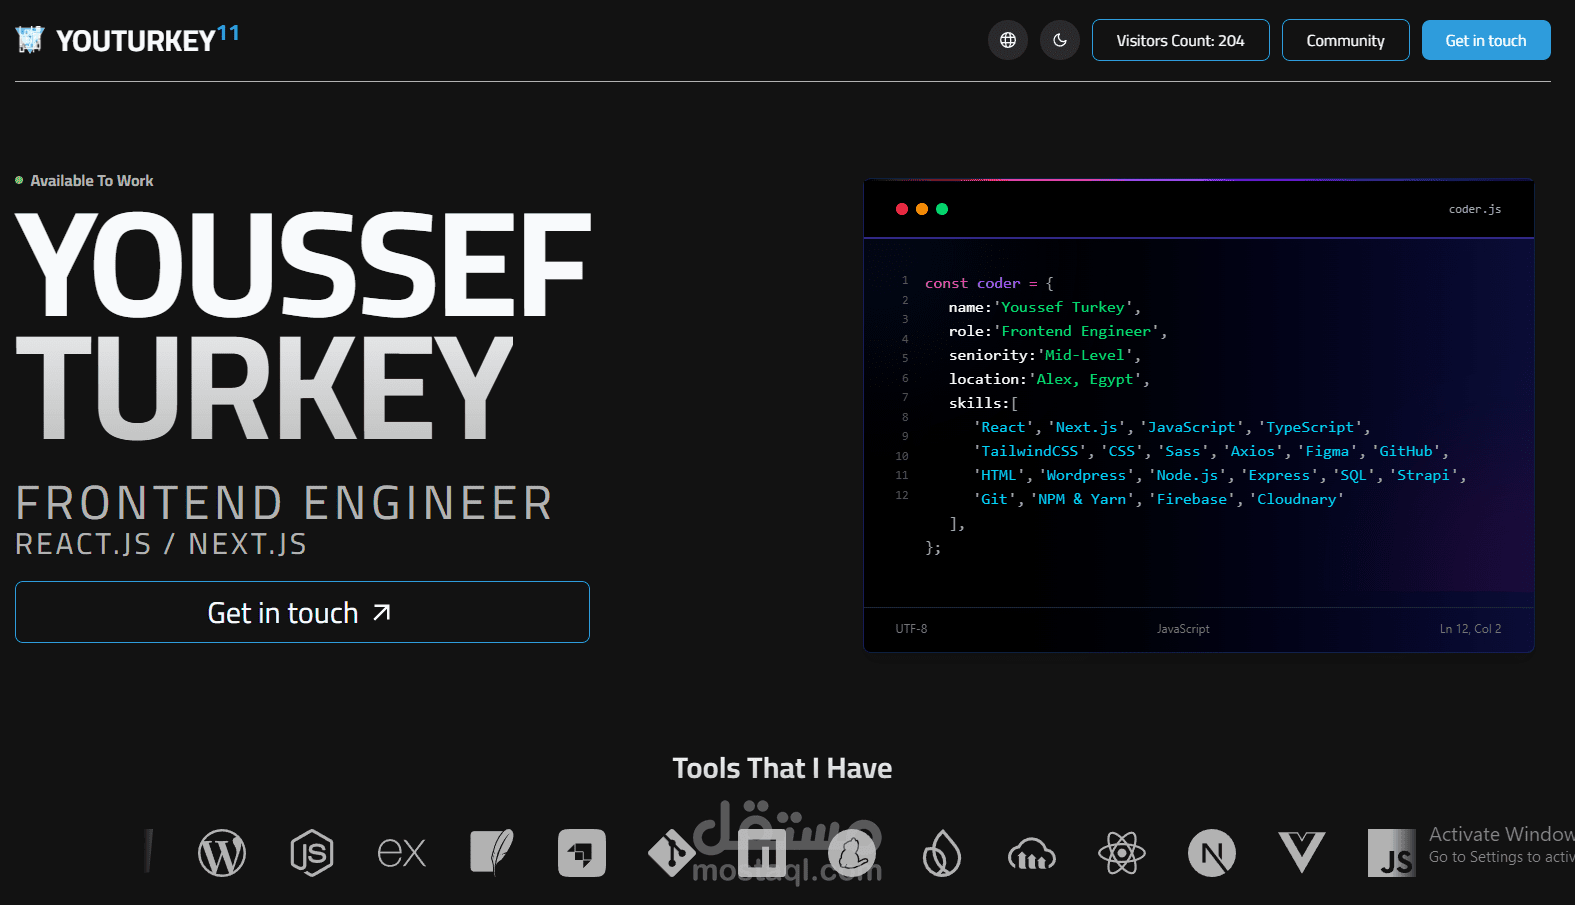Screen dimensions: 1575x905
Task: Select the npm square icon
Action: tap(762, 854)
